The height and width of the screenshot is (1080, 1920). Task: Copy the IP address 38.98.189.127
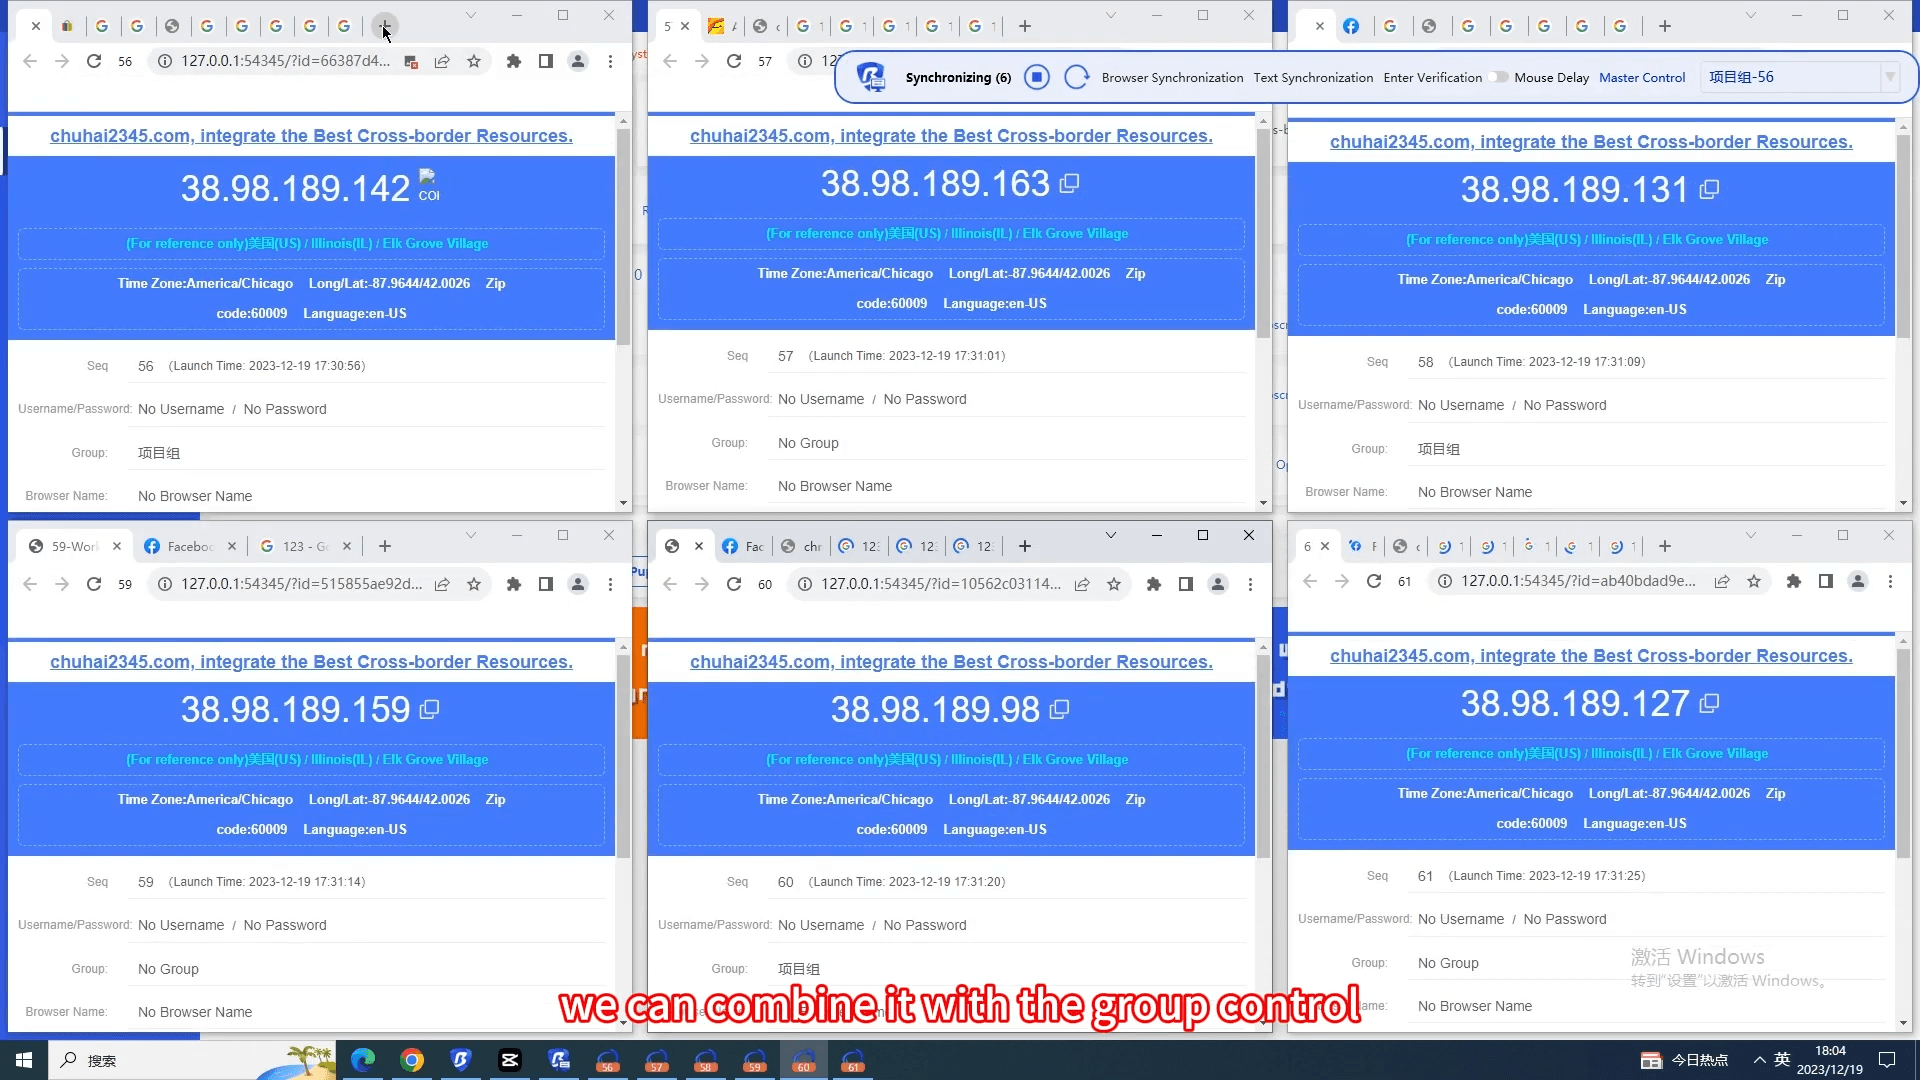pos(1709,703)
